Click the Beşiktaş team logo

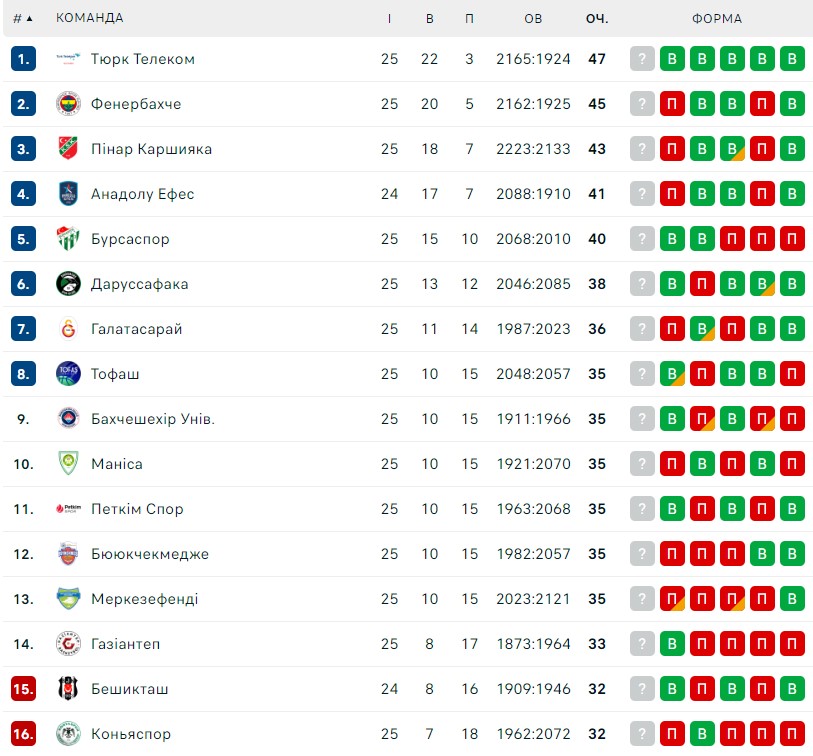tap(68, 689)
